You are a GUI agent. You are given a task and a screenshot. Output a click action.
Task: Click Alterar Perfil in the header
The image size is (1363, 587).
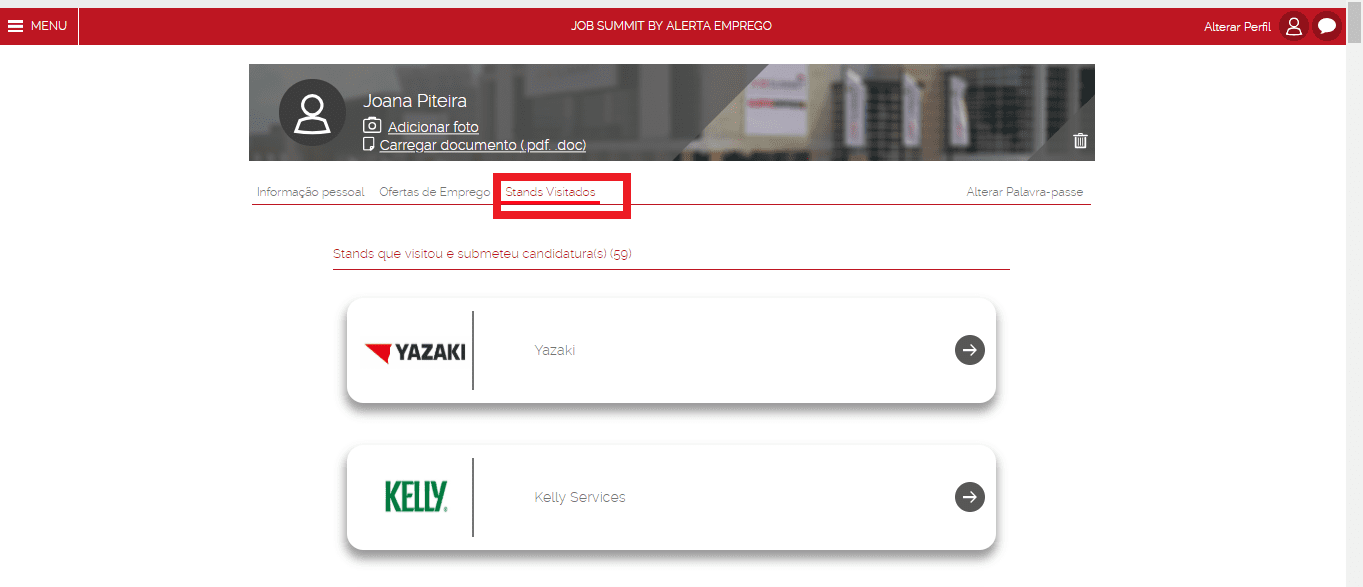pos(1237,27)
